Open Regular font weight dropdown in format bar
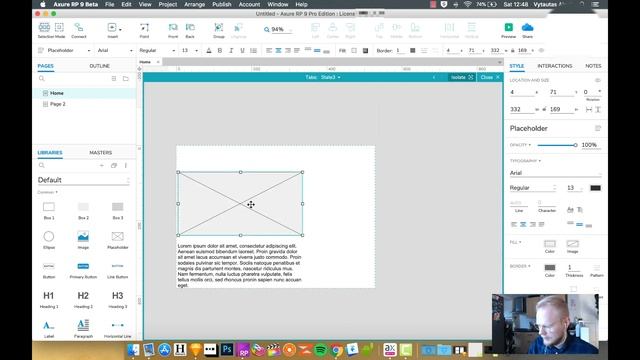Image resolution: width=640 pixels, height=360 pixels. [157, 51]
